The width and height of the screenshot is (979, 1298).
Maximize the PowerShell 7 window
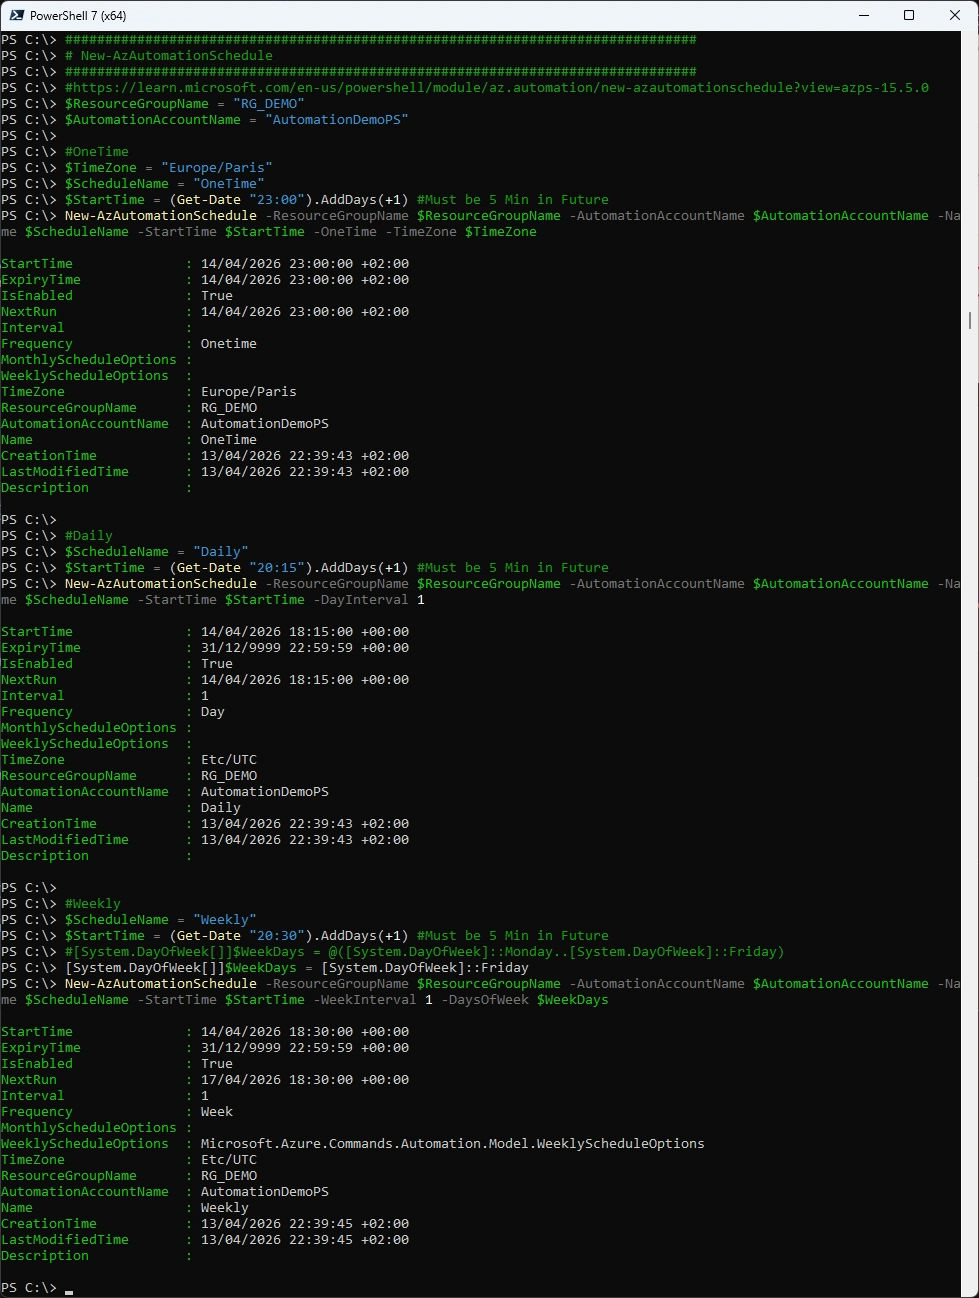[x=909, y=15]
